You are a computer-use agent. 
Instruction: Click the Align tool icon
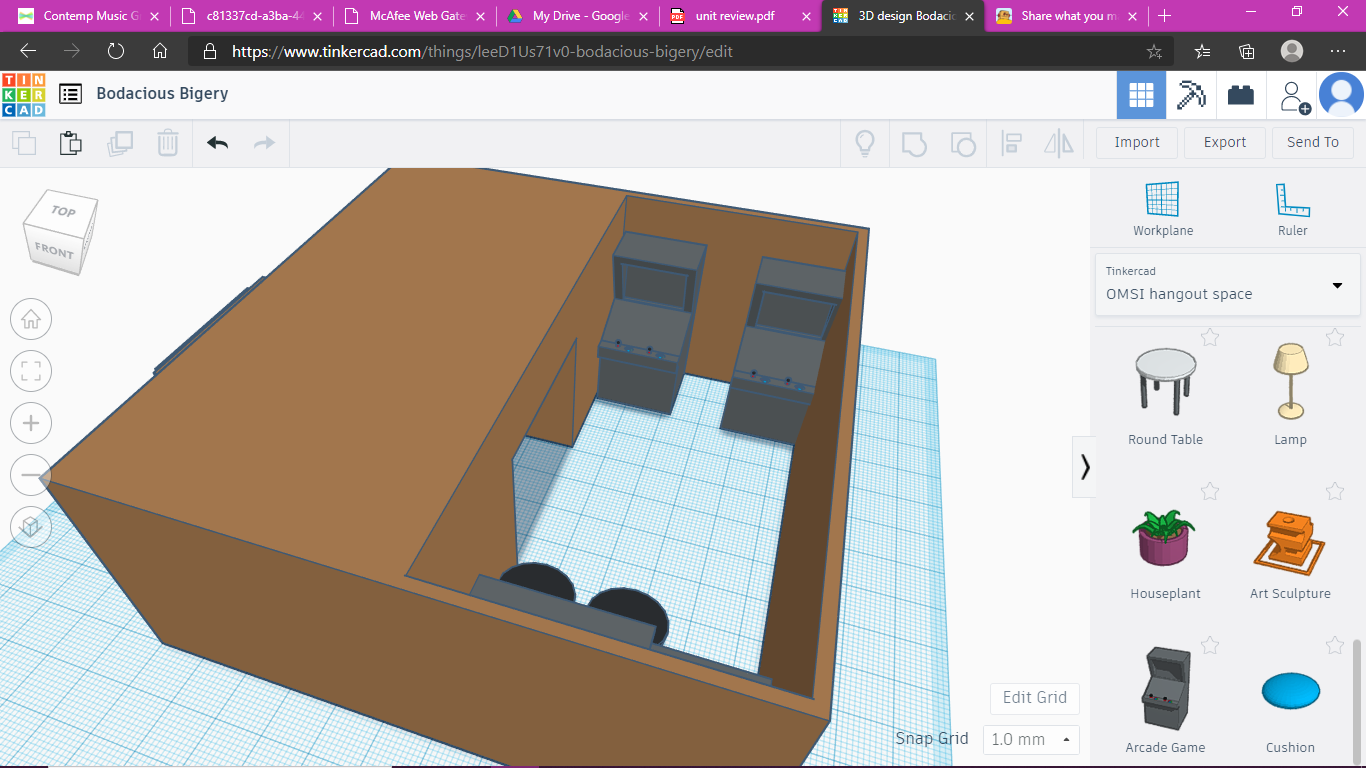(x=1011, y=143)
